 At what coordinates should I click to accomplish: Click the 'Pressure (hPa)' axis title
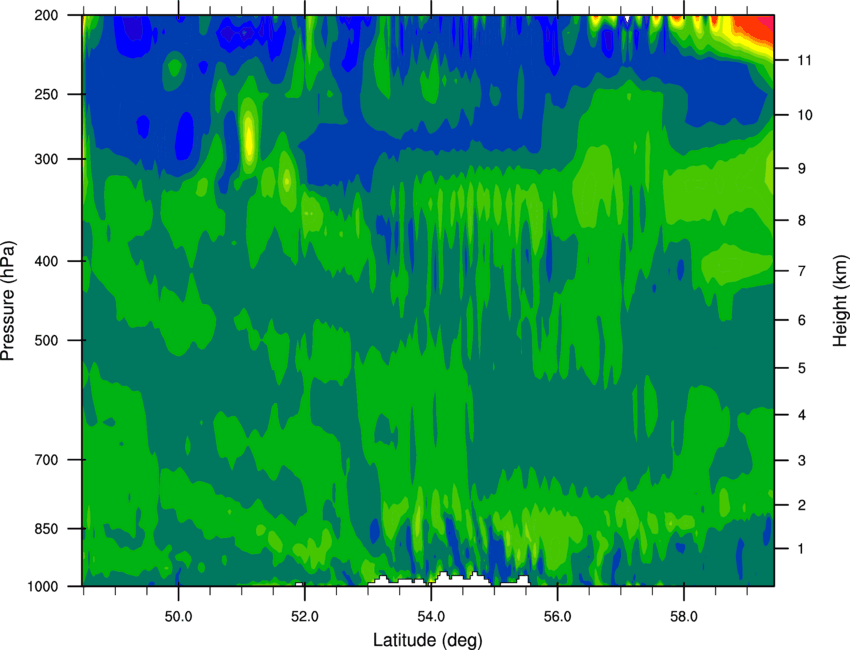click(8, 300)
